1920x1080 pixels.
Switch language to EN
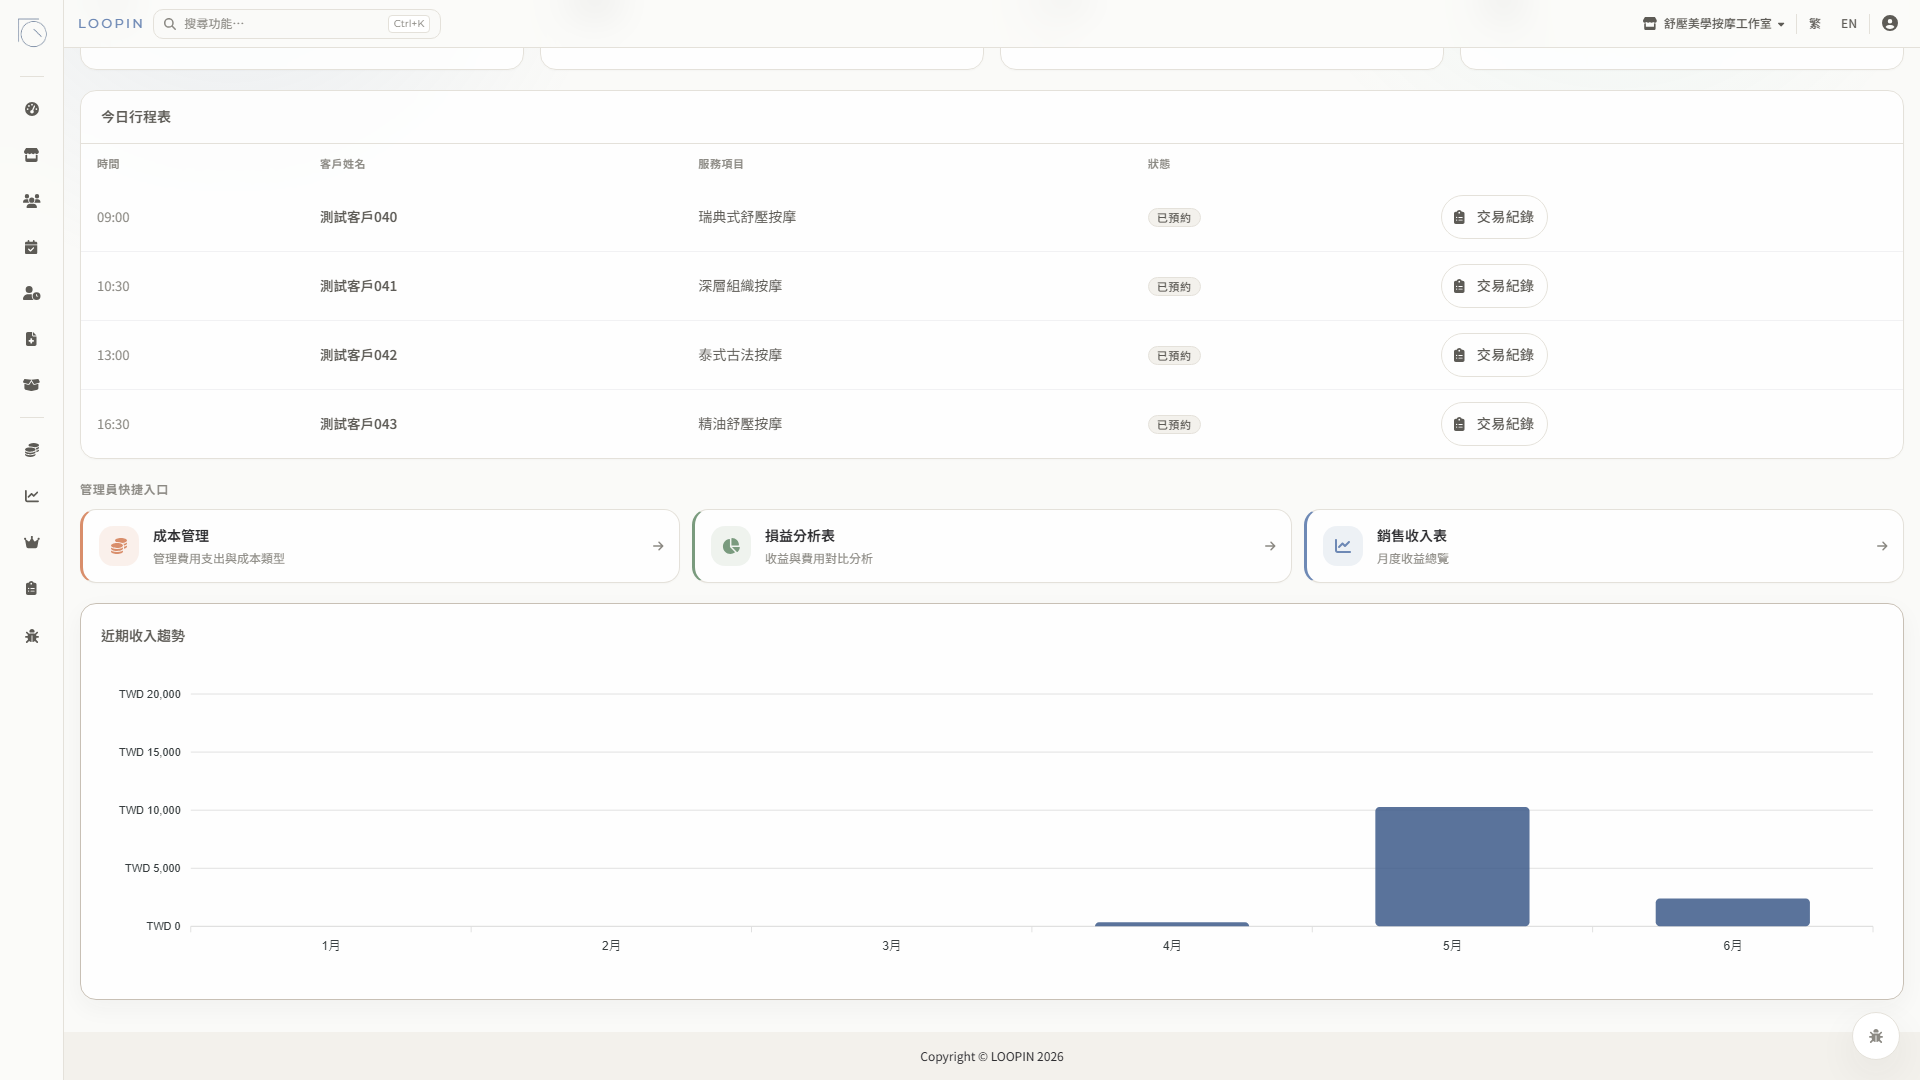(x=1849, y=24)
